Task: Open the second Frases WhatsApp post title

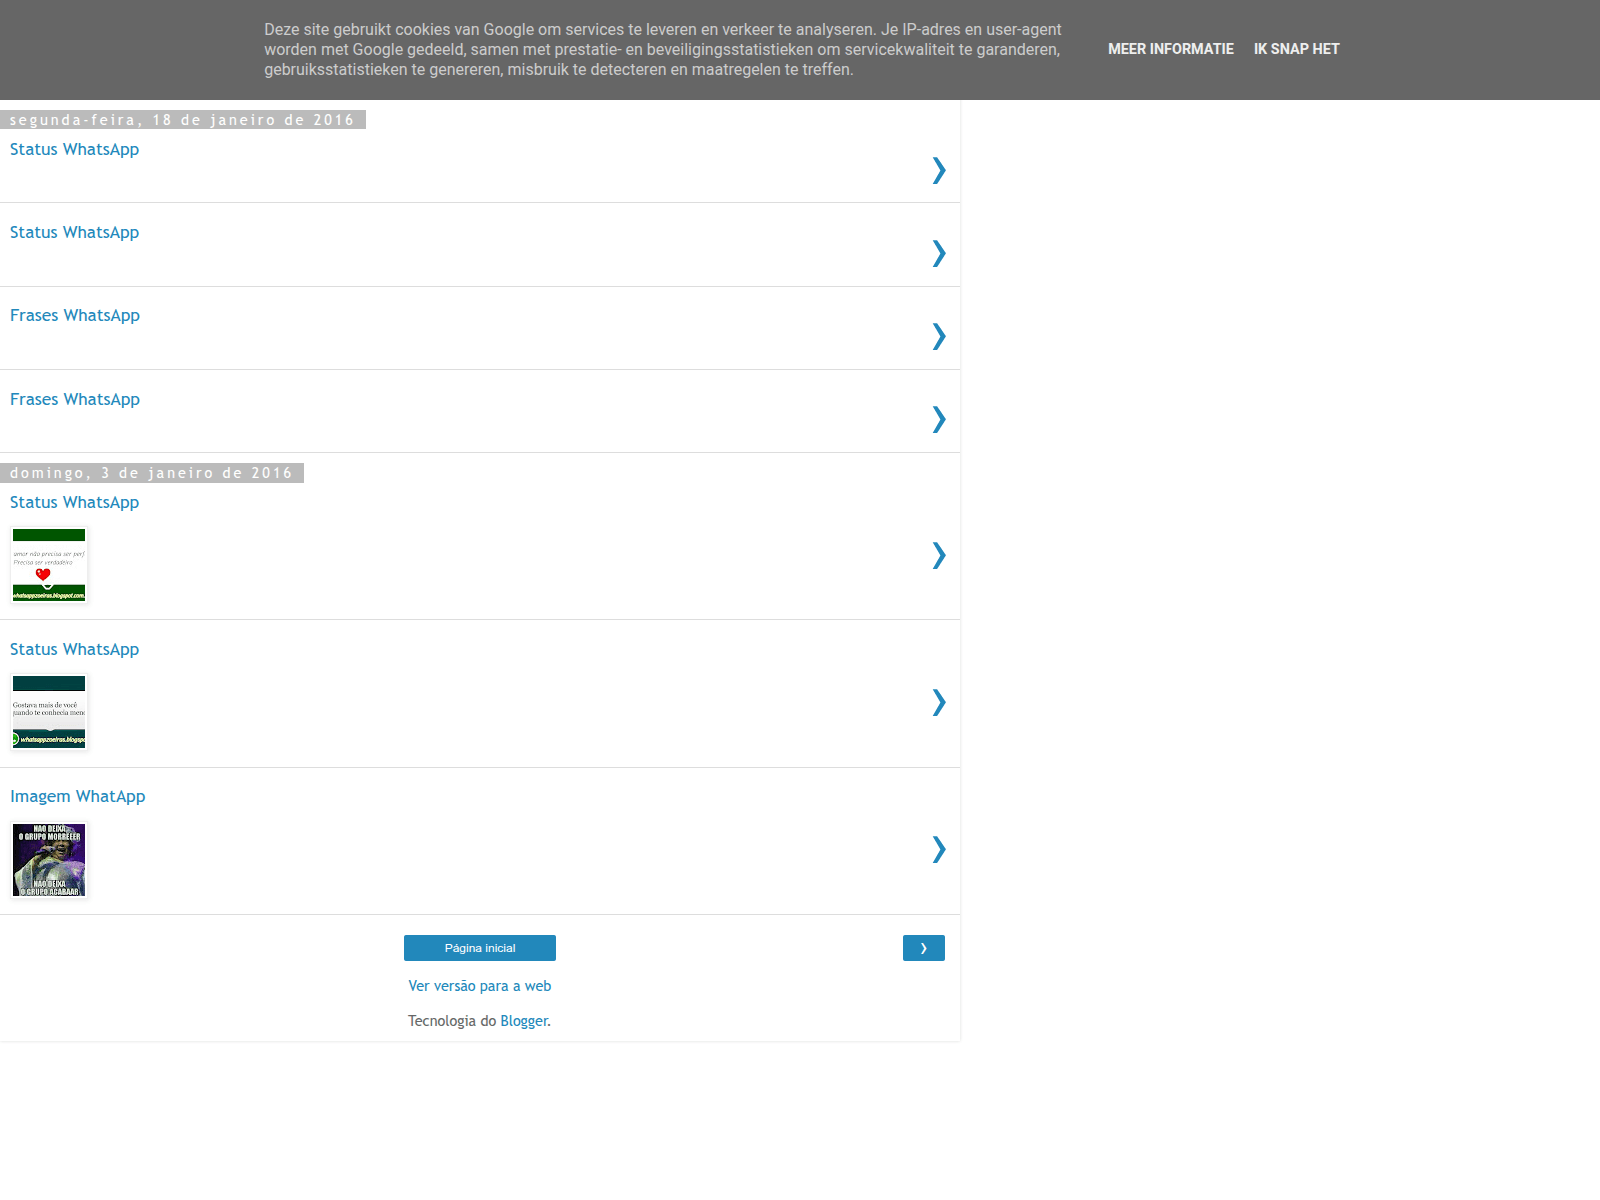Action: pyautogui.click(x=75, y=399)
